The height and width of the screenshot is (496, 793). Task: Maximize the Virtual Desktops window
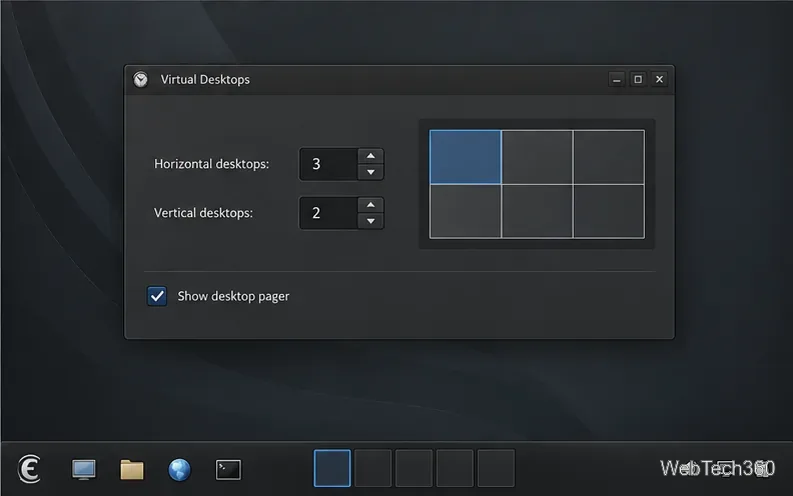(638, 79)
